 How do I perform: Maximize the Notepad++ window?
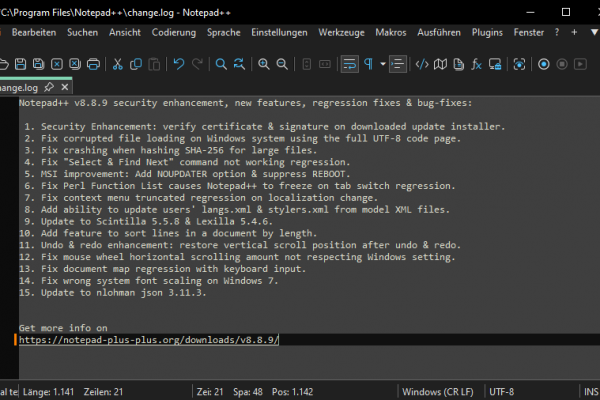tap(566, 12)
